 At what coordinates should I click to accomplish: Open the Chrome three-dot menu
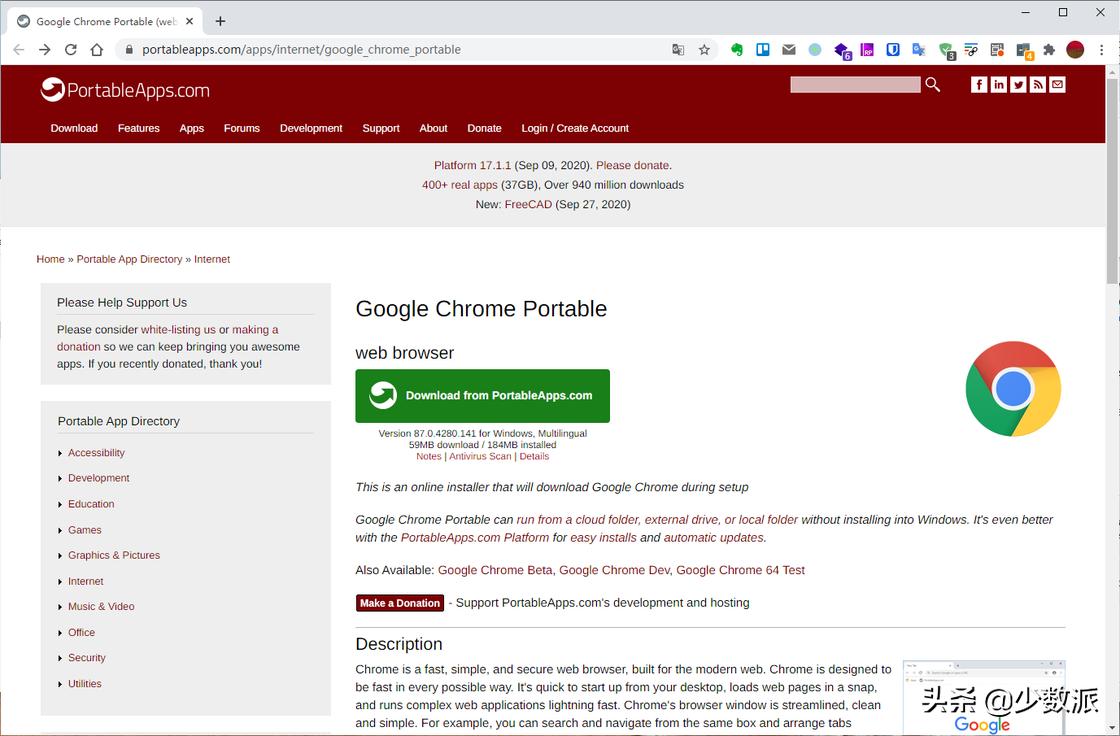[x=1101, y=49]
